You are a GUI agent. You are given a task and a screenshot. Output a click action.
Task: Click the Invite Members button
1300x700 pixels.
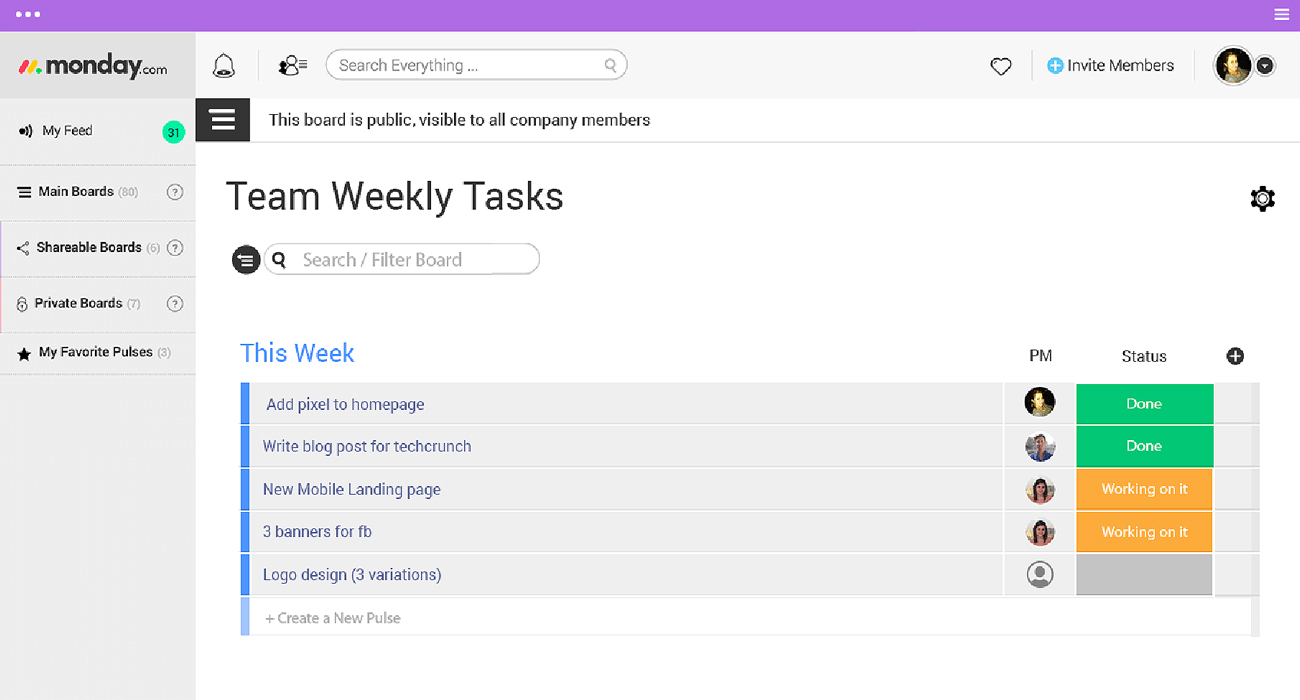click(1111, 65)
